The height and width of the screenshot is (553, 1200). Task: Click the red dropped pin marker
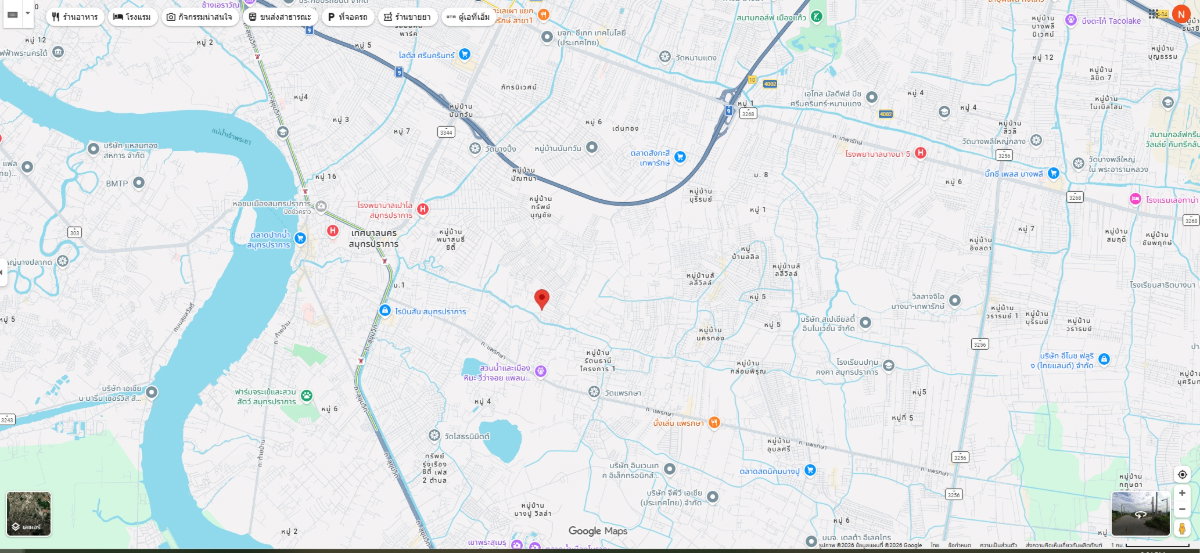tap(541, 298)
